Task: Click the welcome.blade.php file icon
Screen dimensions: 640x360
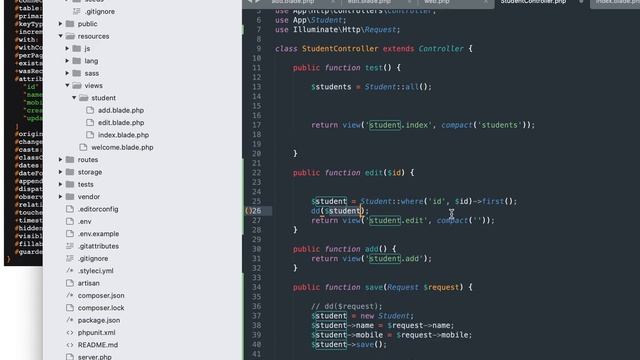Action: (84, 147)
